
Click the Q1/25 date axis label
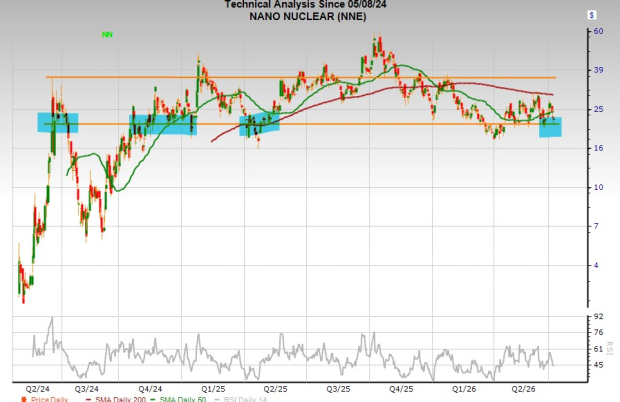213,389
